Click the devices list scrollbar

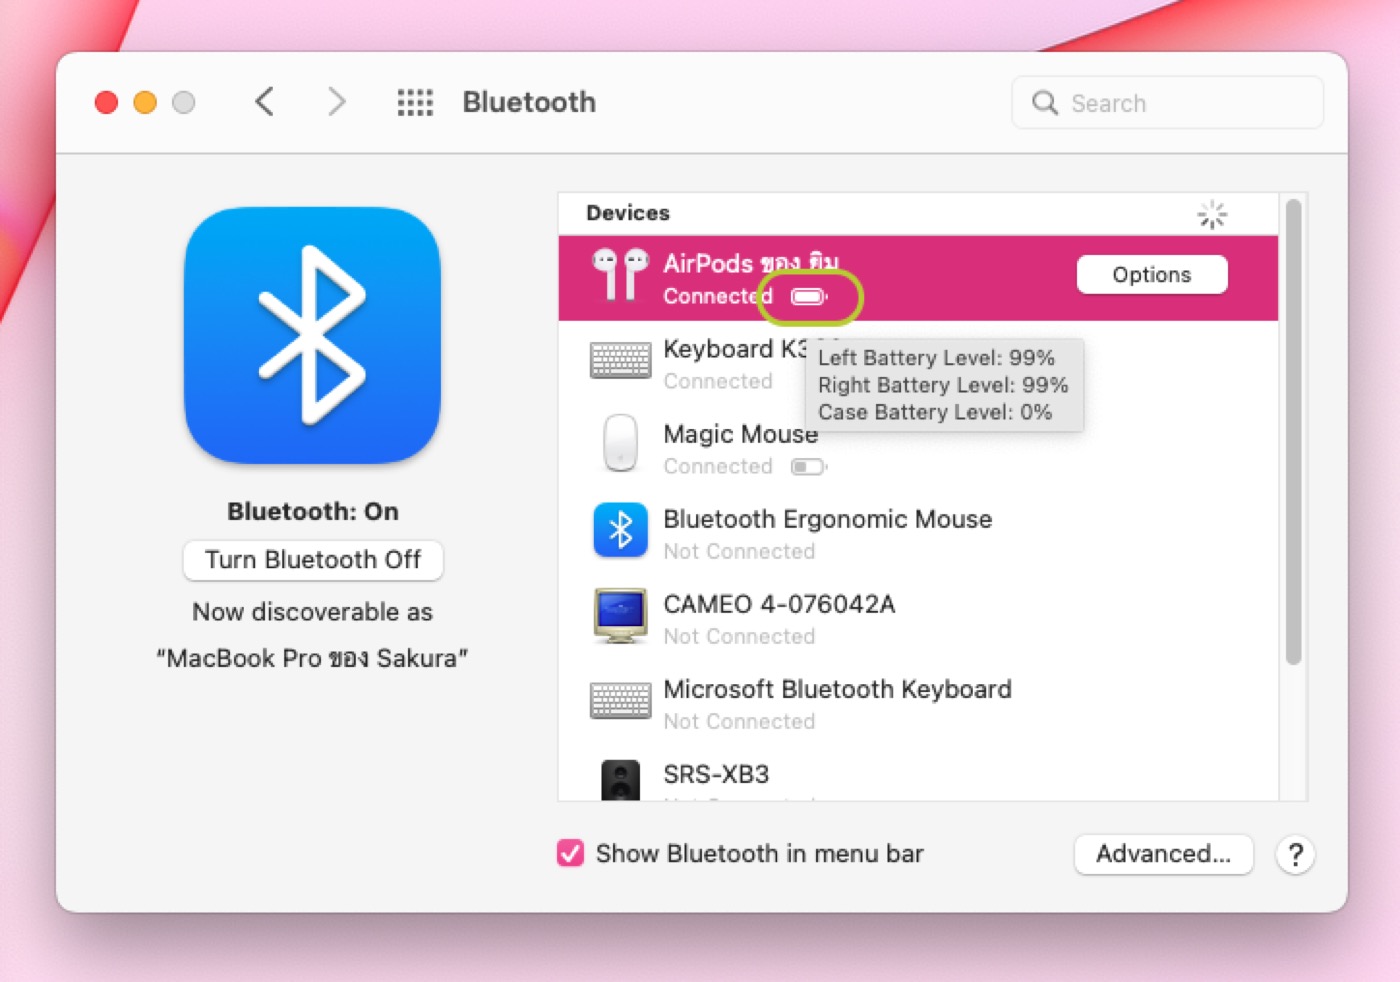click(x=1293, y=432)
